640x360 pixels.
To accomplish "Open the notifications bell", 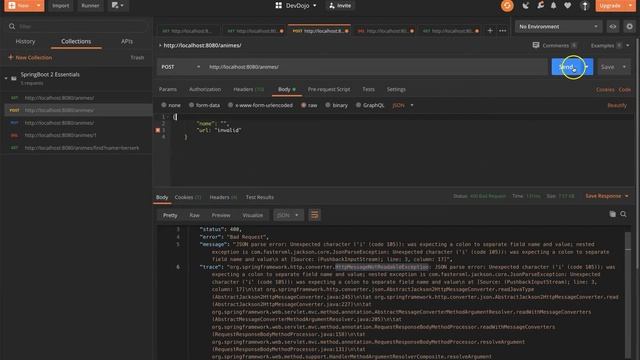I will 553,6.
